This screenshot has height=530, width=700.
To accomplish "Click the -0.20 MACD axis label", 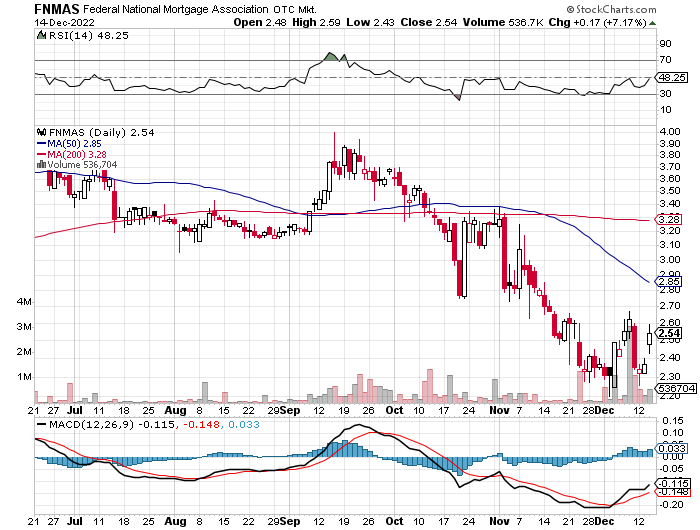I will coord(671,505).
